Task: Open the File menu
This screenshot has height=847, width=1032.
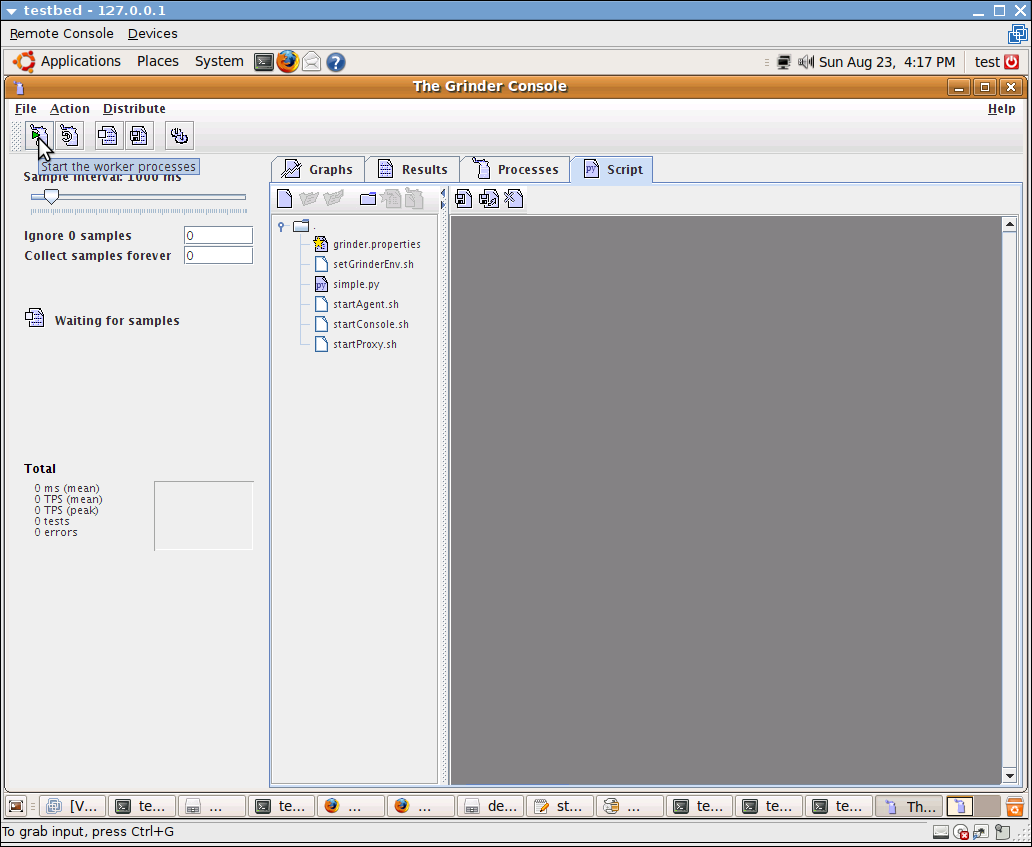Action: [x=26, y=109]
